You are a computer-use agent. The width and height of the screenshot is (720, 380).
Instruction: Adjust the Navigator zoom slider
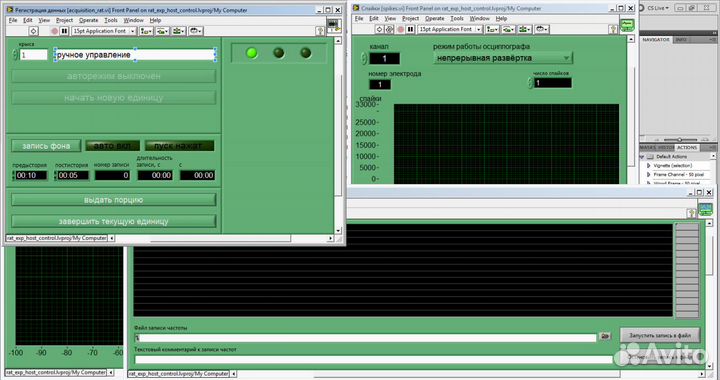(x=680, y=140)
